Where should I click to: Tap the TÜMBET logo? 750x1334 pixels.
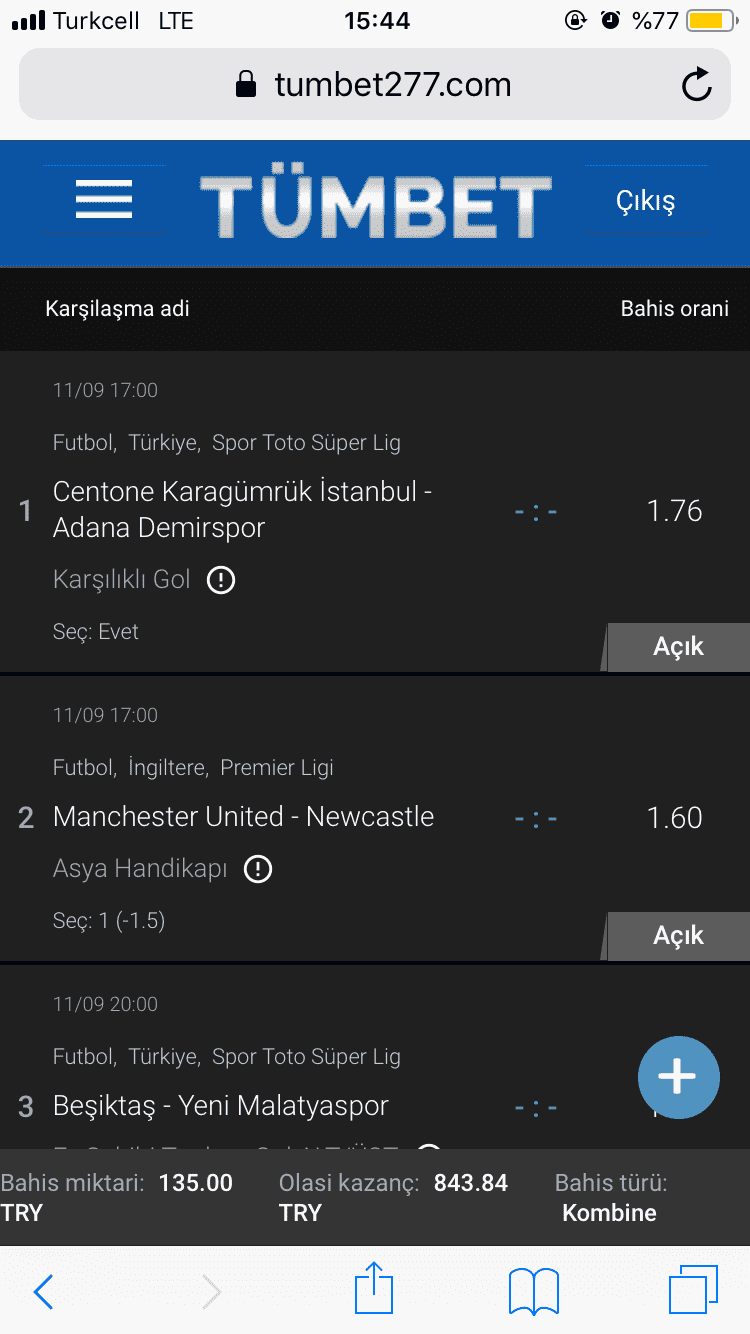[x=375, y=206]
